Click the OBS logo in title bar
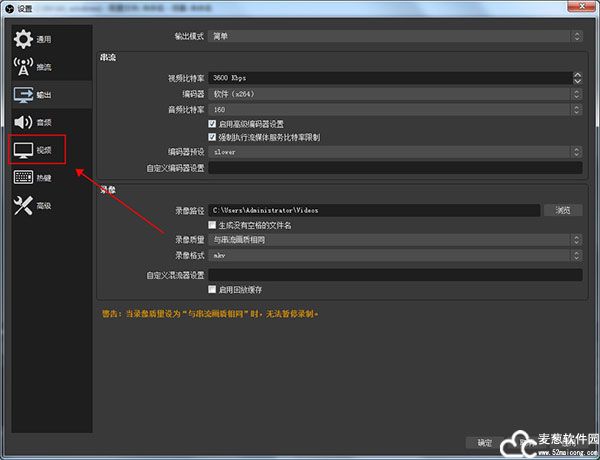600x460 pixels. click(9, 8)
